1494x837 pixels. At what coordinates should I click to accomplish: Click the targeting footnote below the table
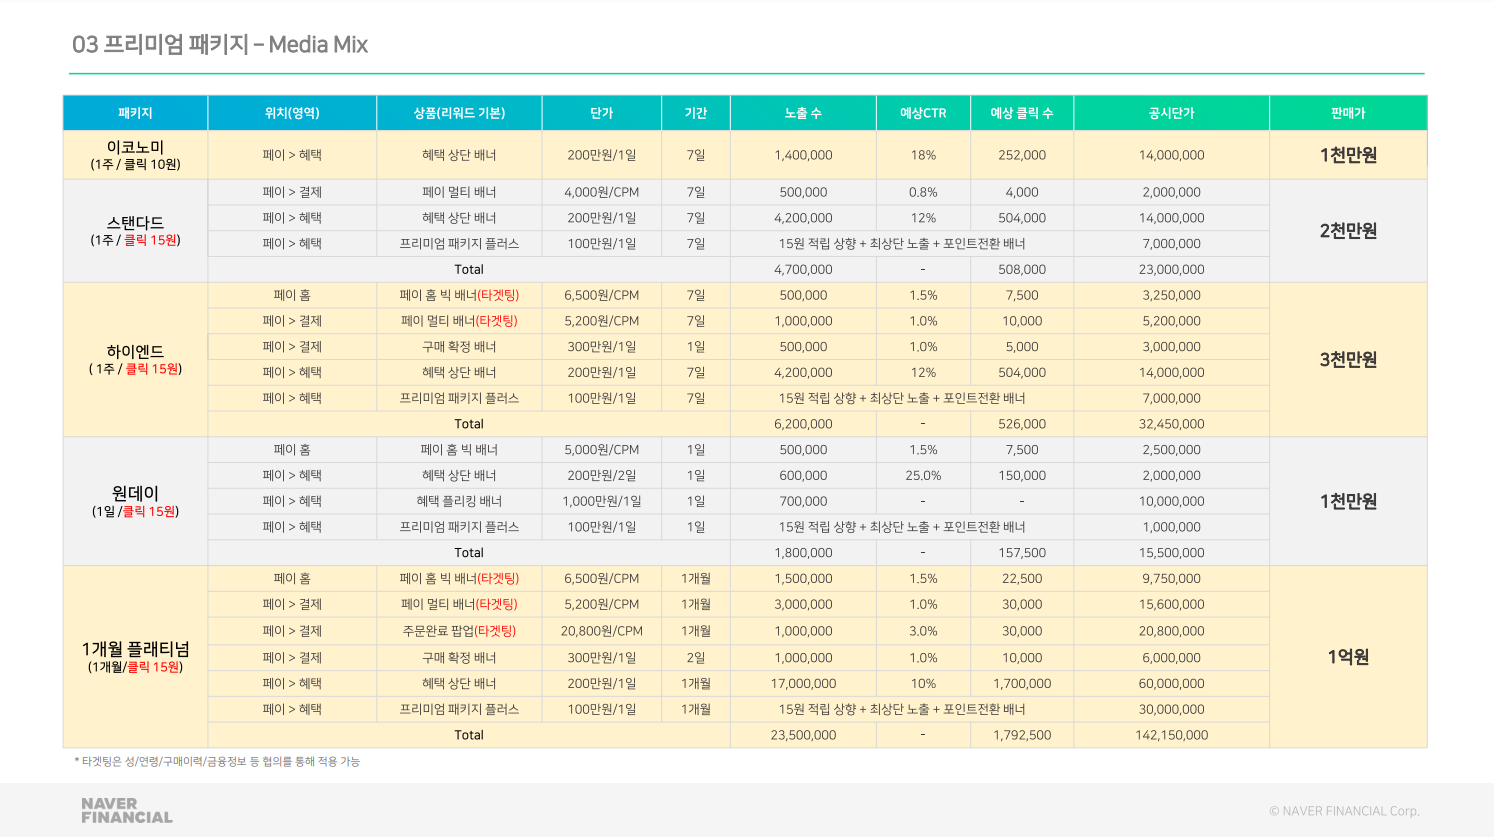217,762
